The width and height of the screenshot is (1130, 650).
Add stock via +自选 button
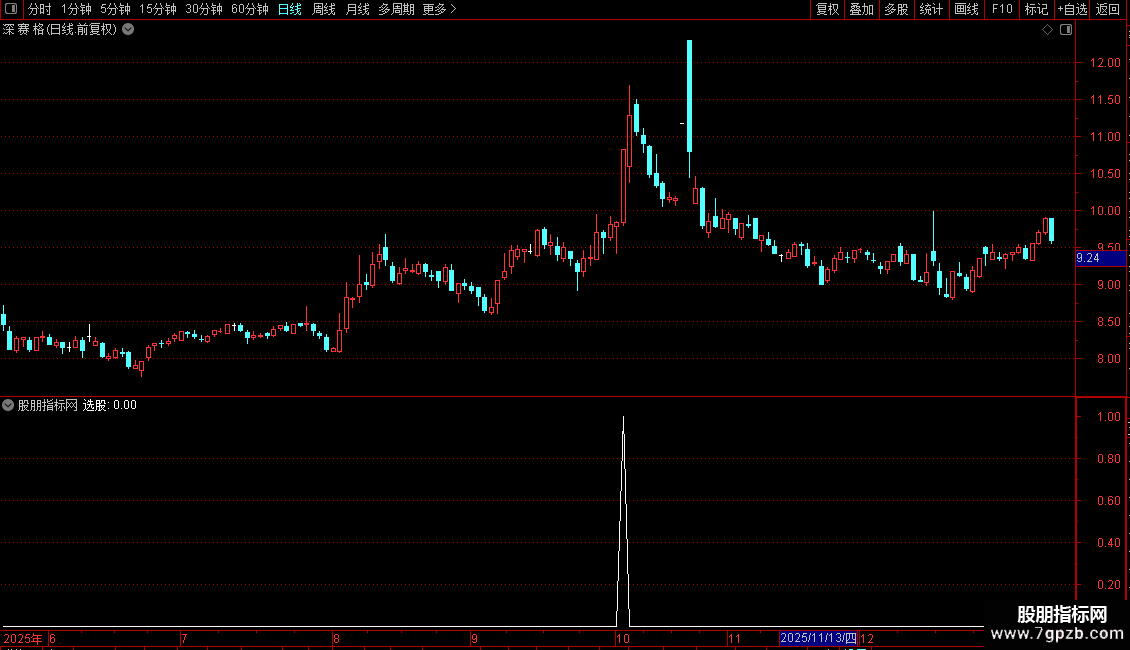[x=1072, y=9]
